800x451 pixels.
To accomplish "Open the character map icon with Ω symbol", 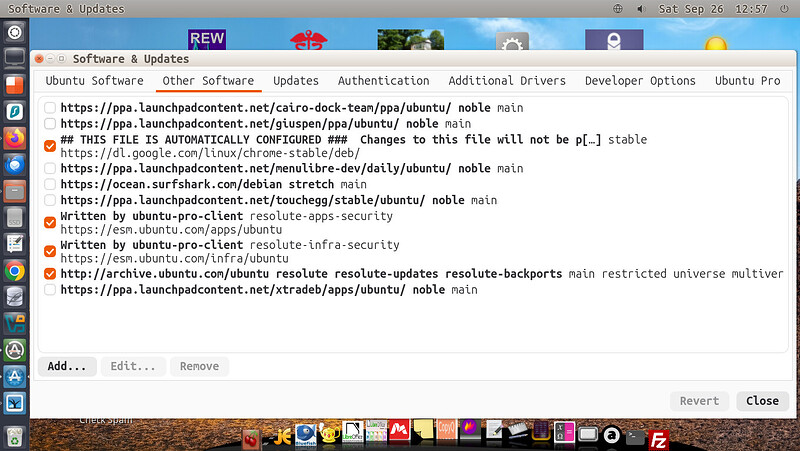I will coord(565,433).
